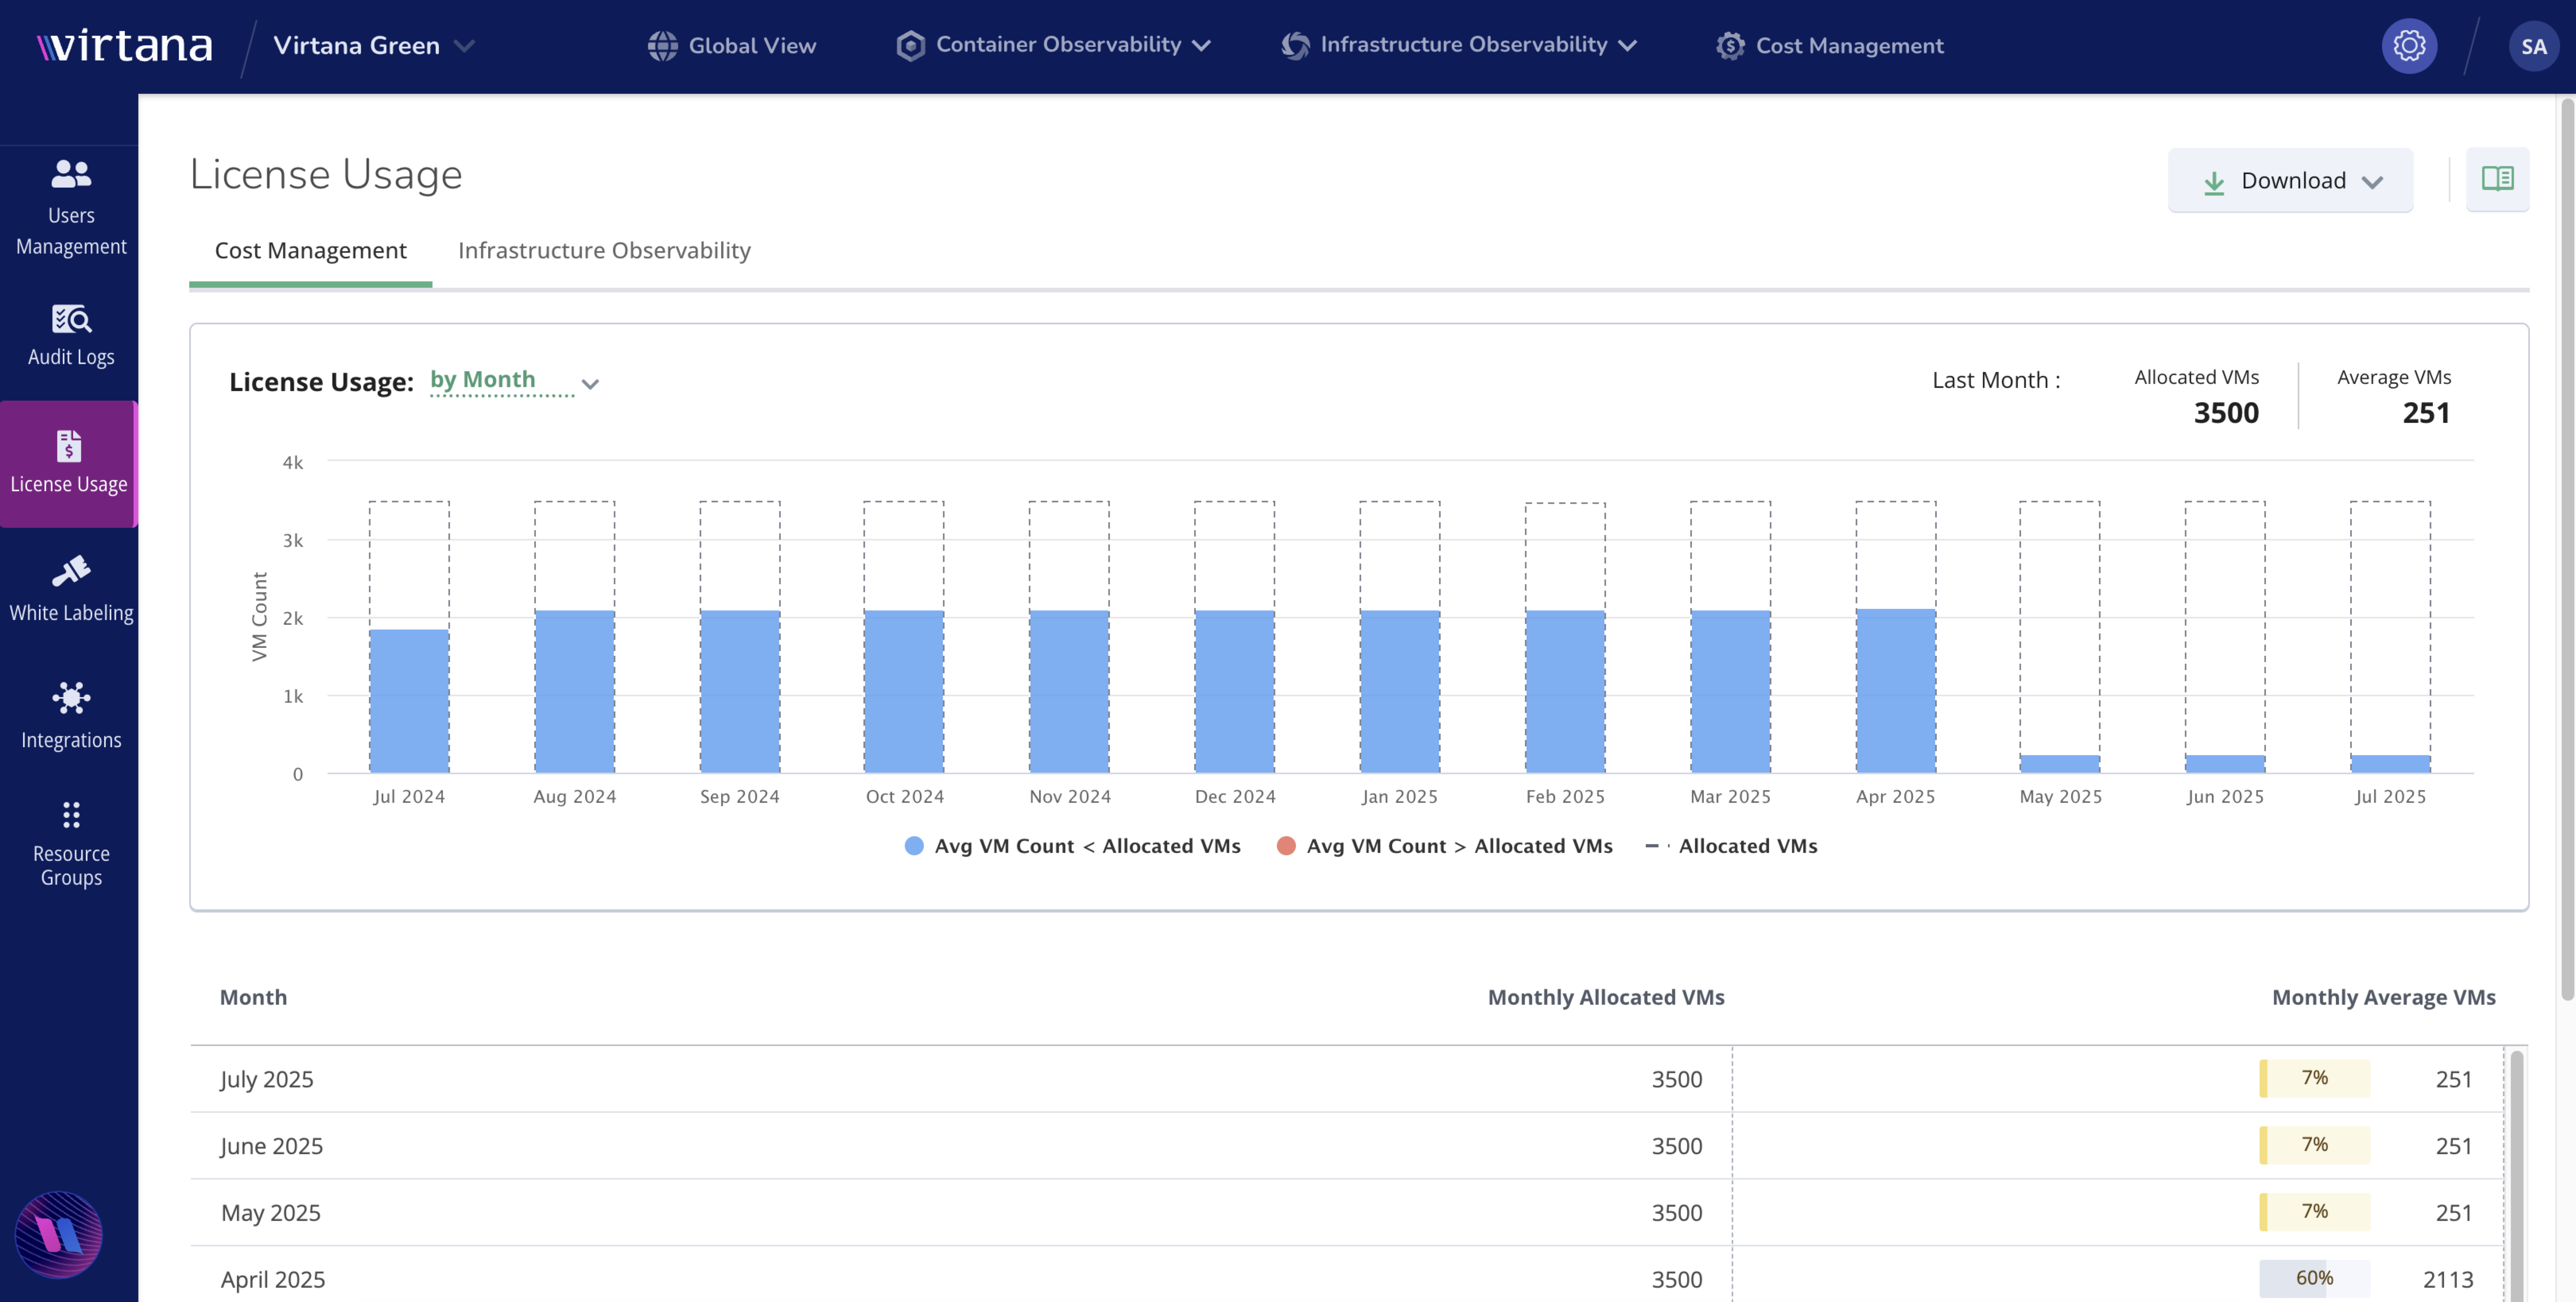
Task: Click the page vertical scrollbar
Action: tap(2567, 550)
